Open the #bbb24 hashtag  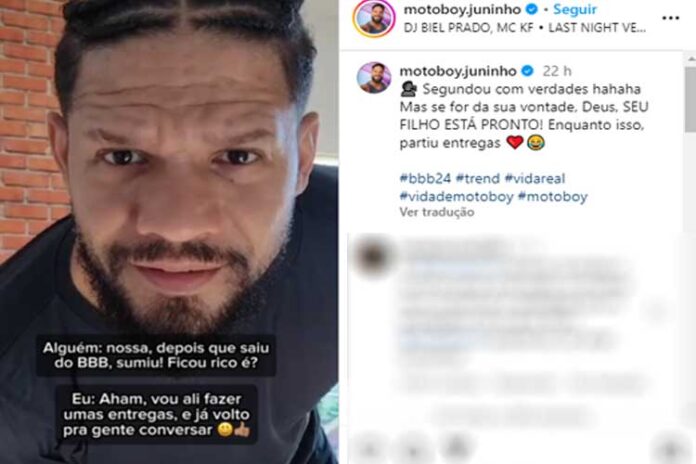point(425,178)
